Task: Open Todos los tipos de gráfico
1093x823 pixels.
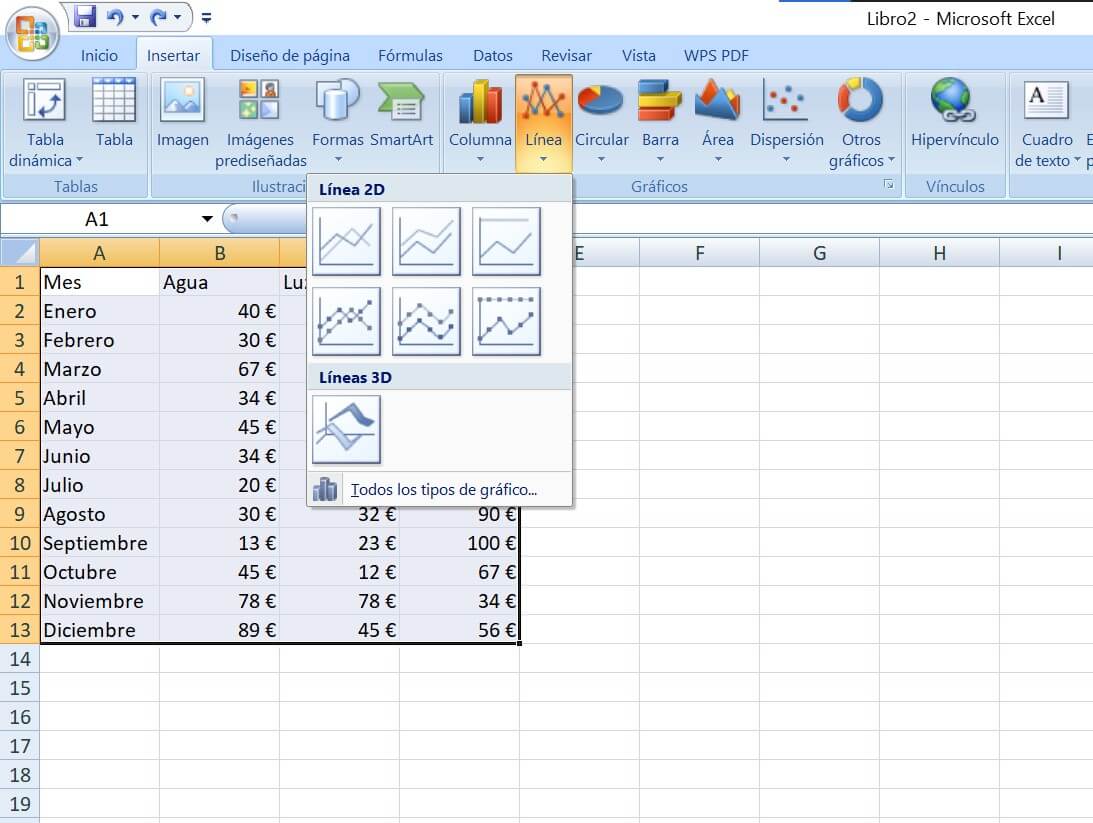Action: (x=440, y=489)
